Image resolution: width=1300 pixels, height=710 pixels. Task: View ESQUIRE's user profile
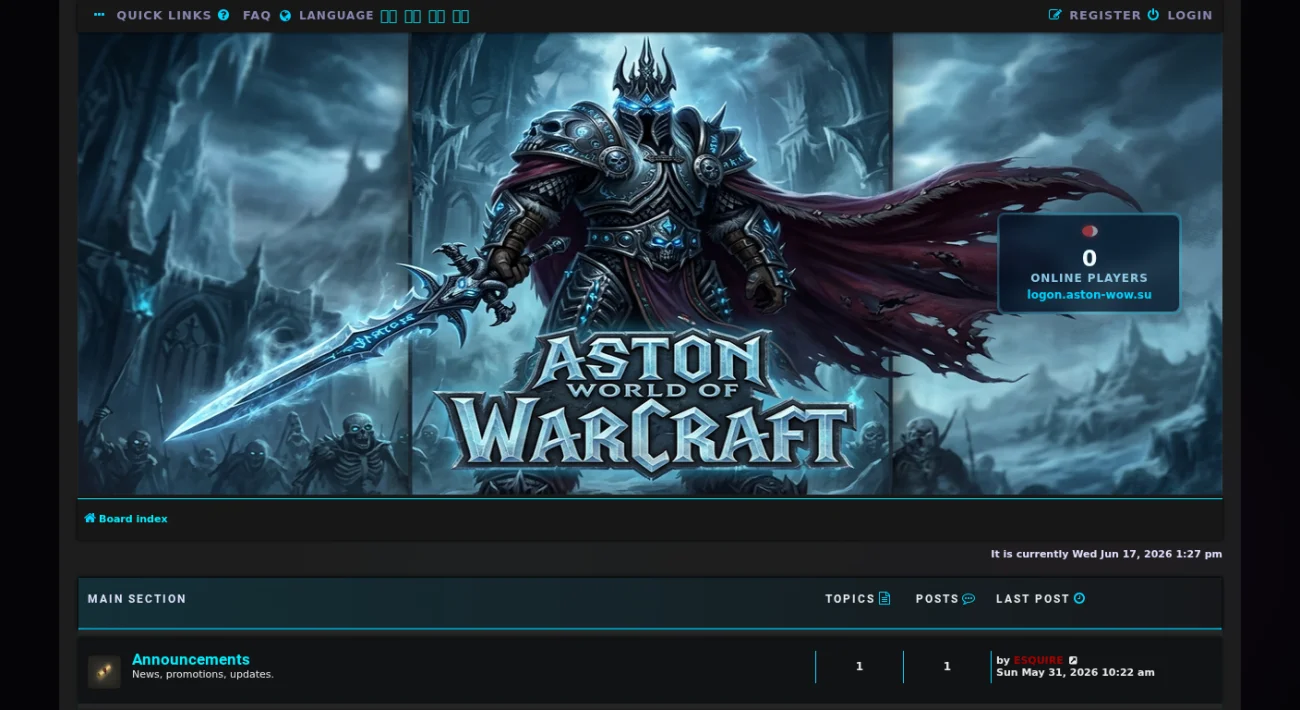coord(1038,660)
